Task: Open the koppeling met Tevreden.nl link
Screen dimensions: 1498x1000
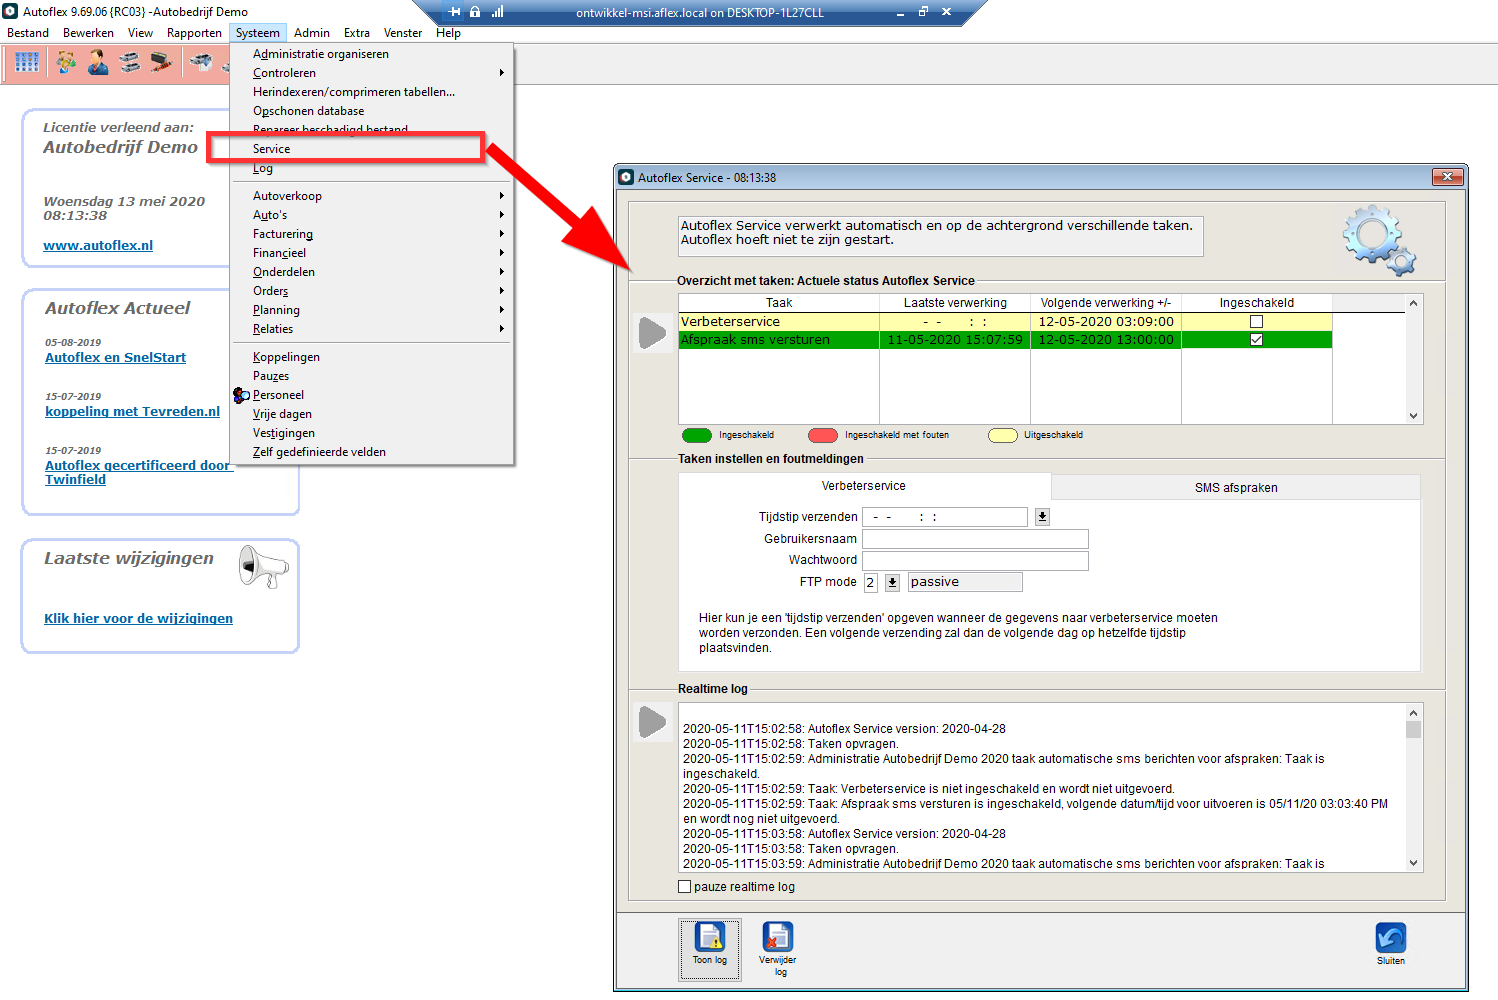Action: click(x=132, y=411)
